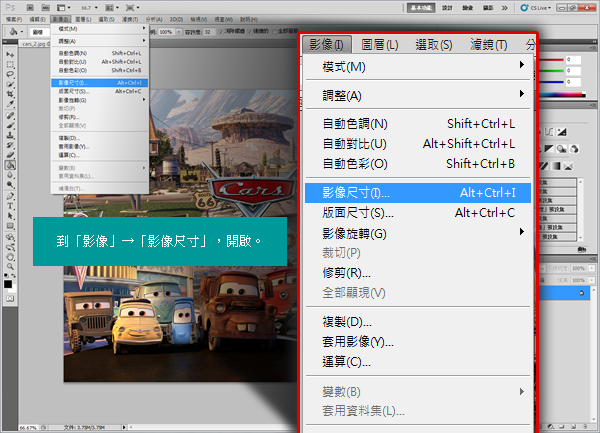Adjust the red channel slider in Color panel
This screenshot has width=600, height=433.
[x=551, y=60]
